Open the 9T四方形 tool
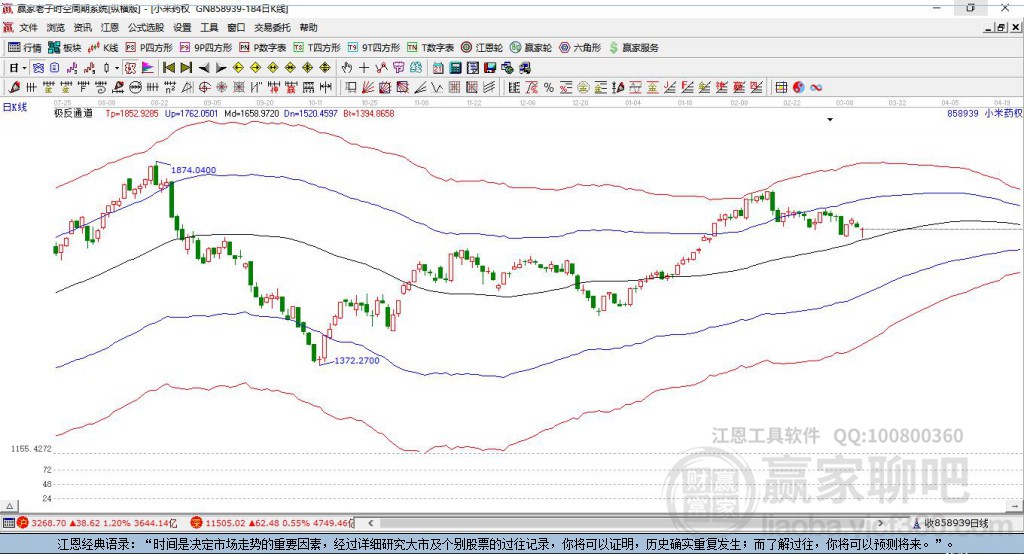This screenshot has width=1024, height=554. [x=373, y=48]
